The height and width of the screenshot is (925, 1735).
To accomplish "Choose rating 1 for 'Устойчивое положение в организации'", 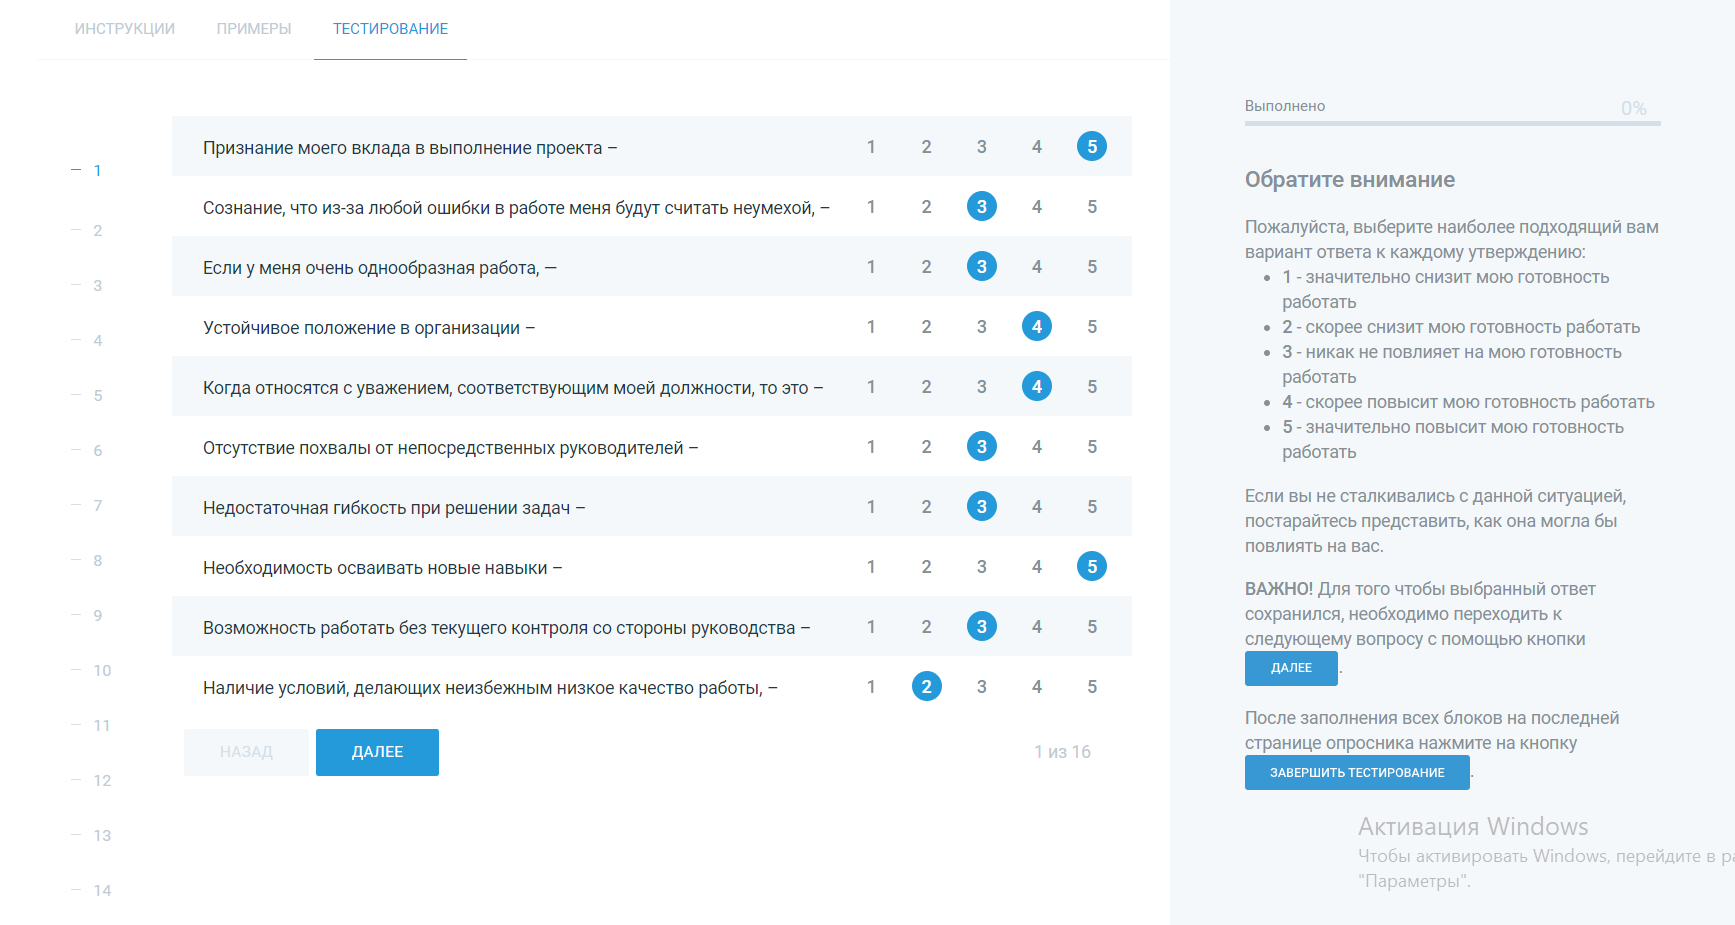I will coord(871,327).
